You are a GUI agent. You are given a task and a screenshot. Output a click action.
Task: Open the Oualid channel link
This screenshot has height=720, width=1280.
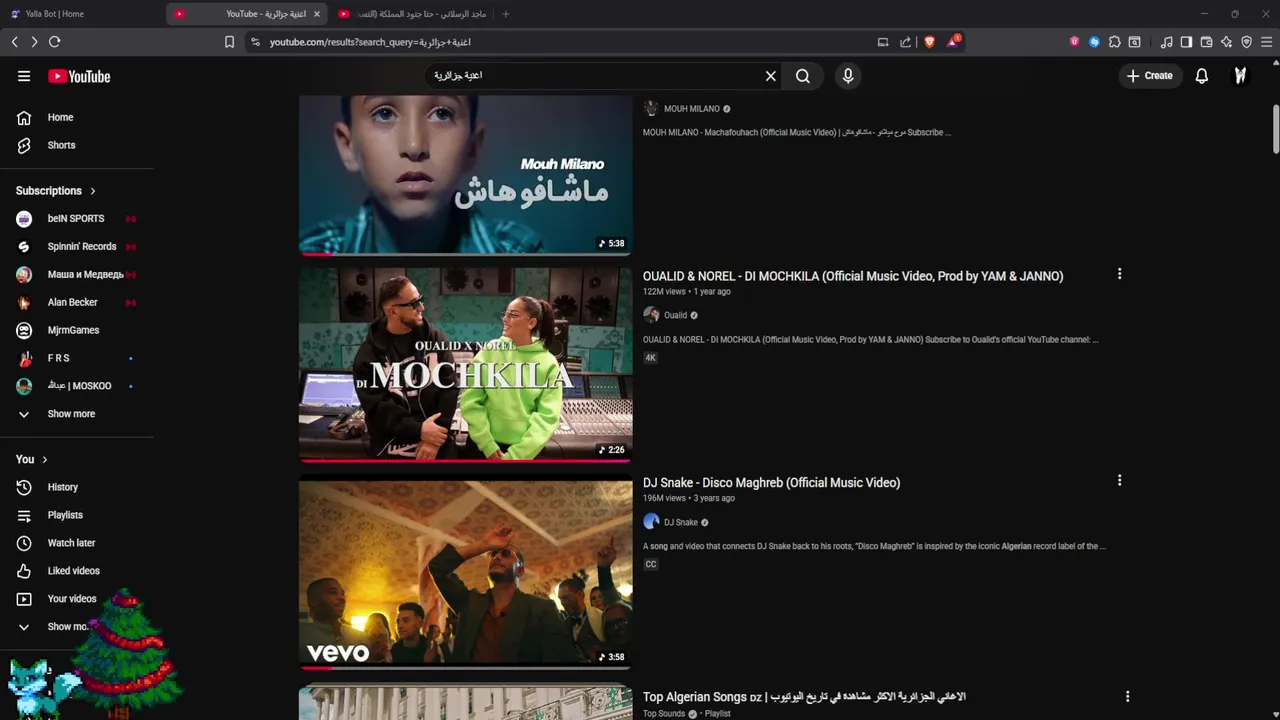676,315
